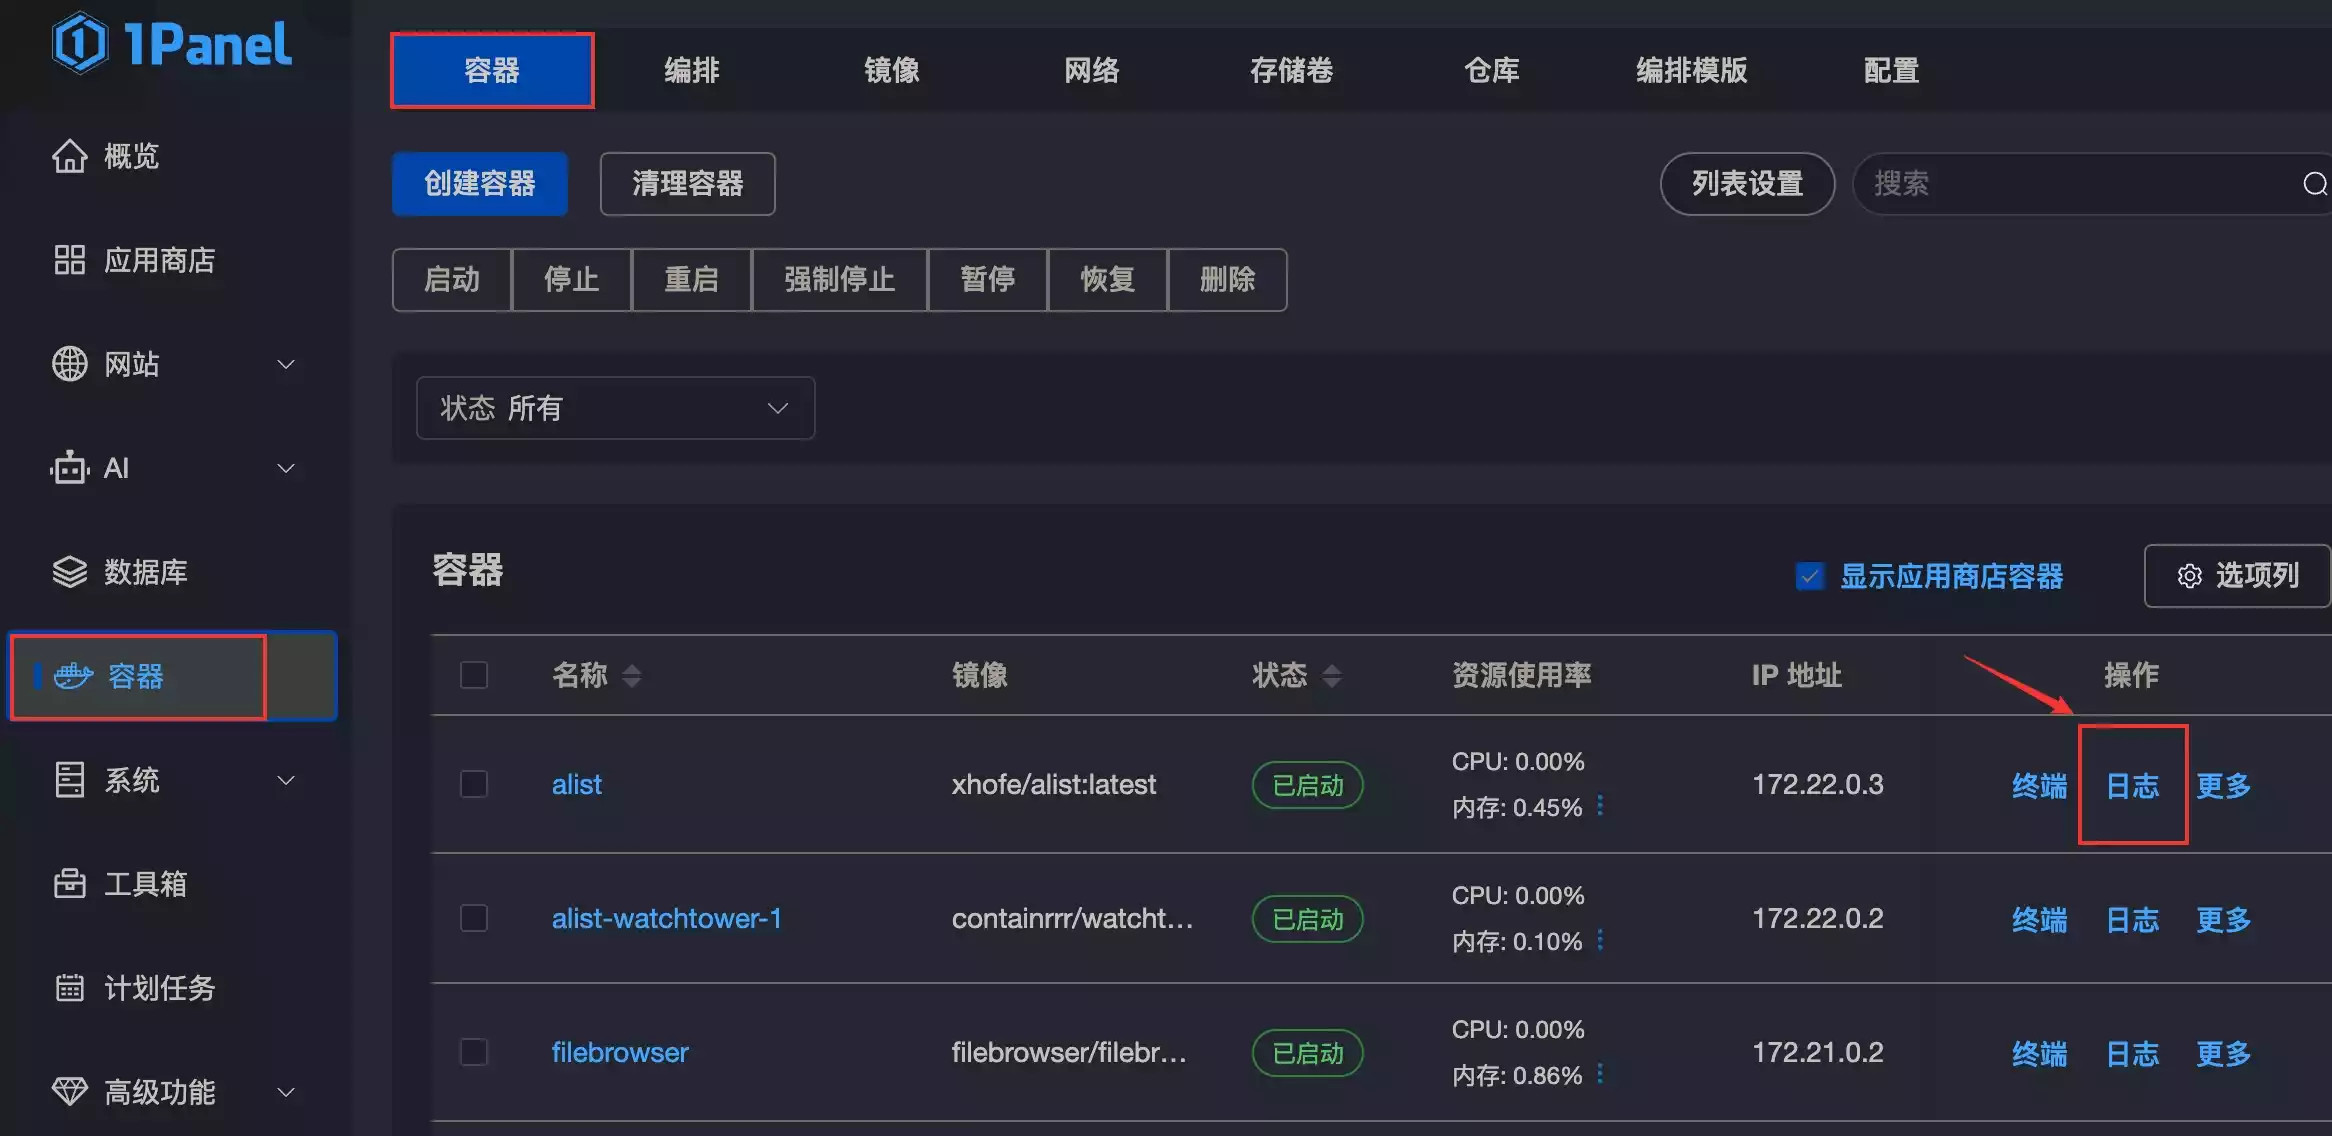Click resource details dots for alist

[1600, 805]
